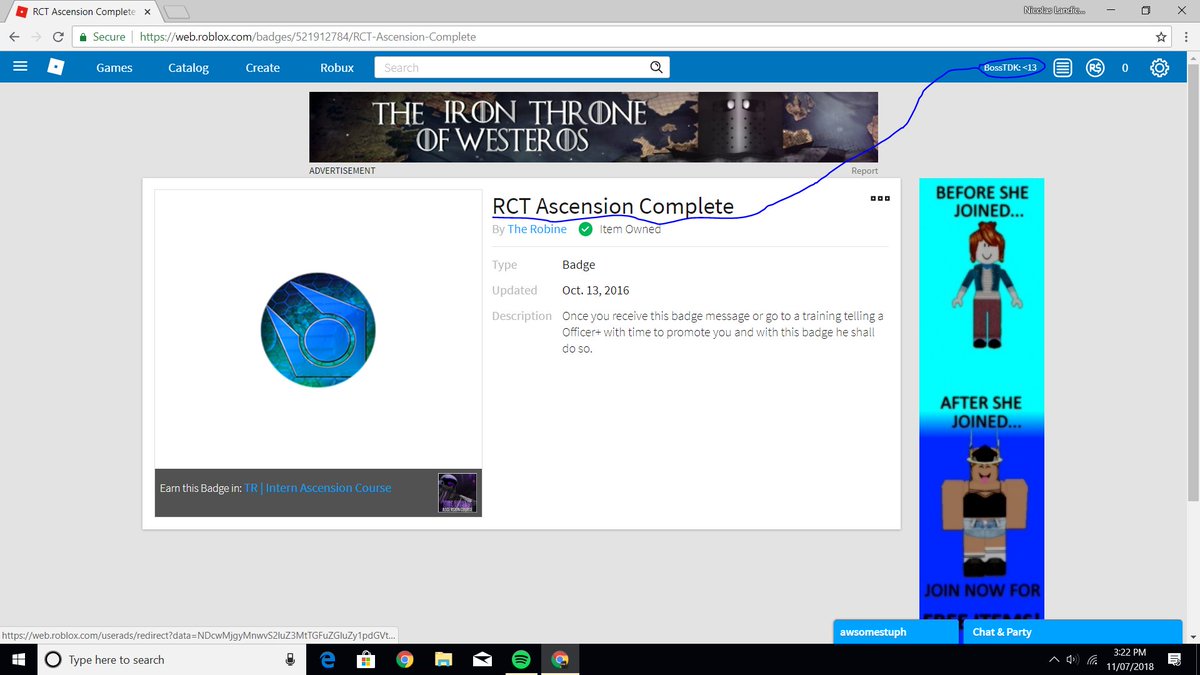The width and height of the screenshot is (1200, 675).
Task: Click the search magnifier icon
Action: [656, 67]
